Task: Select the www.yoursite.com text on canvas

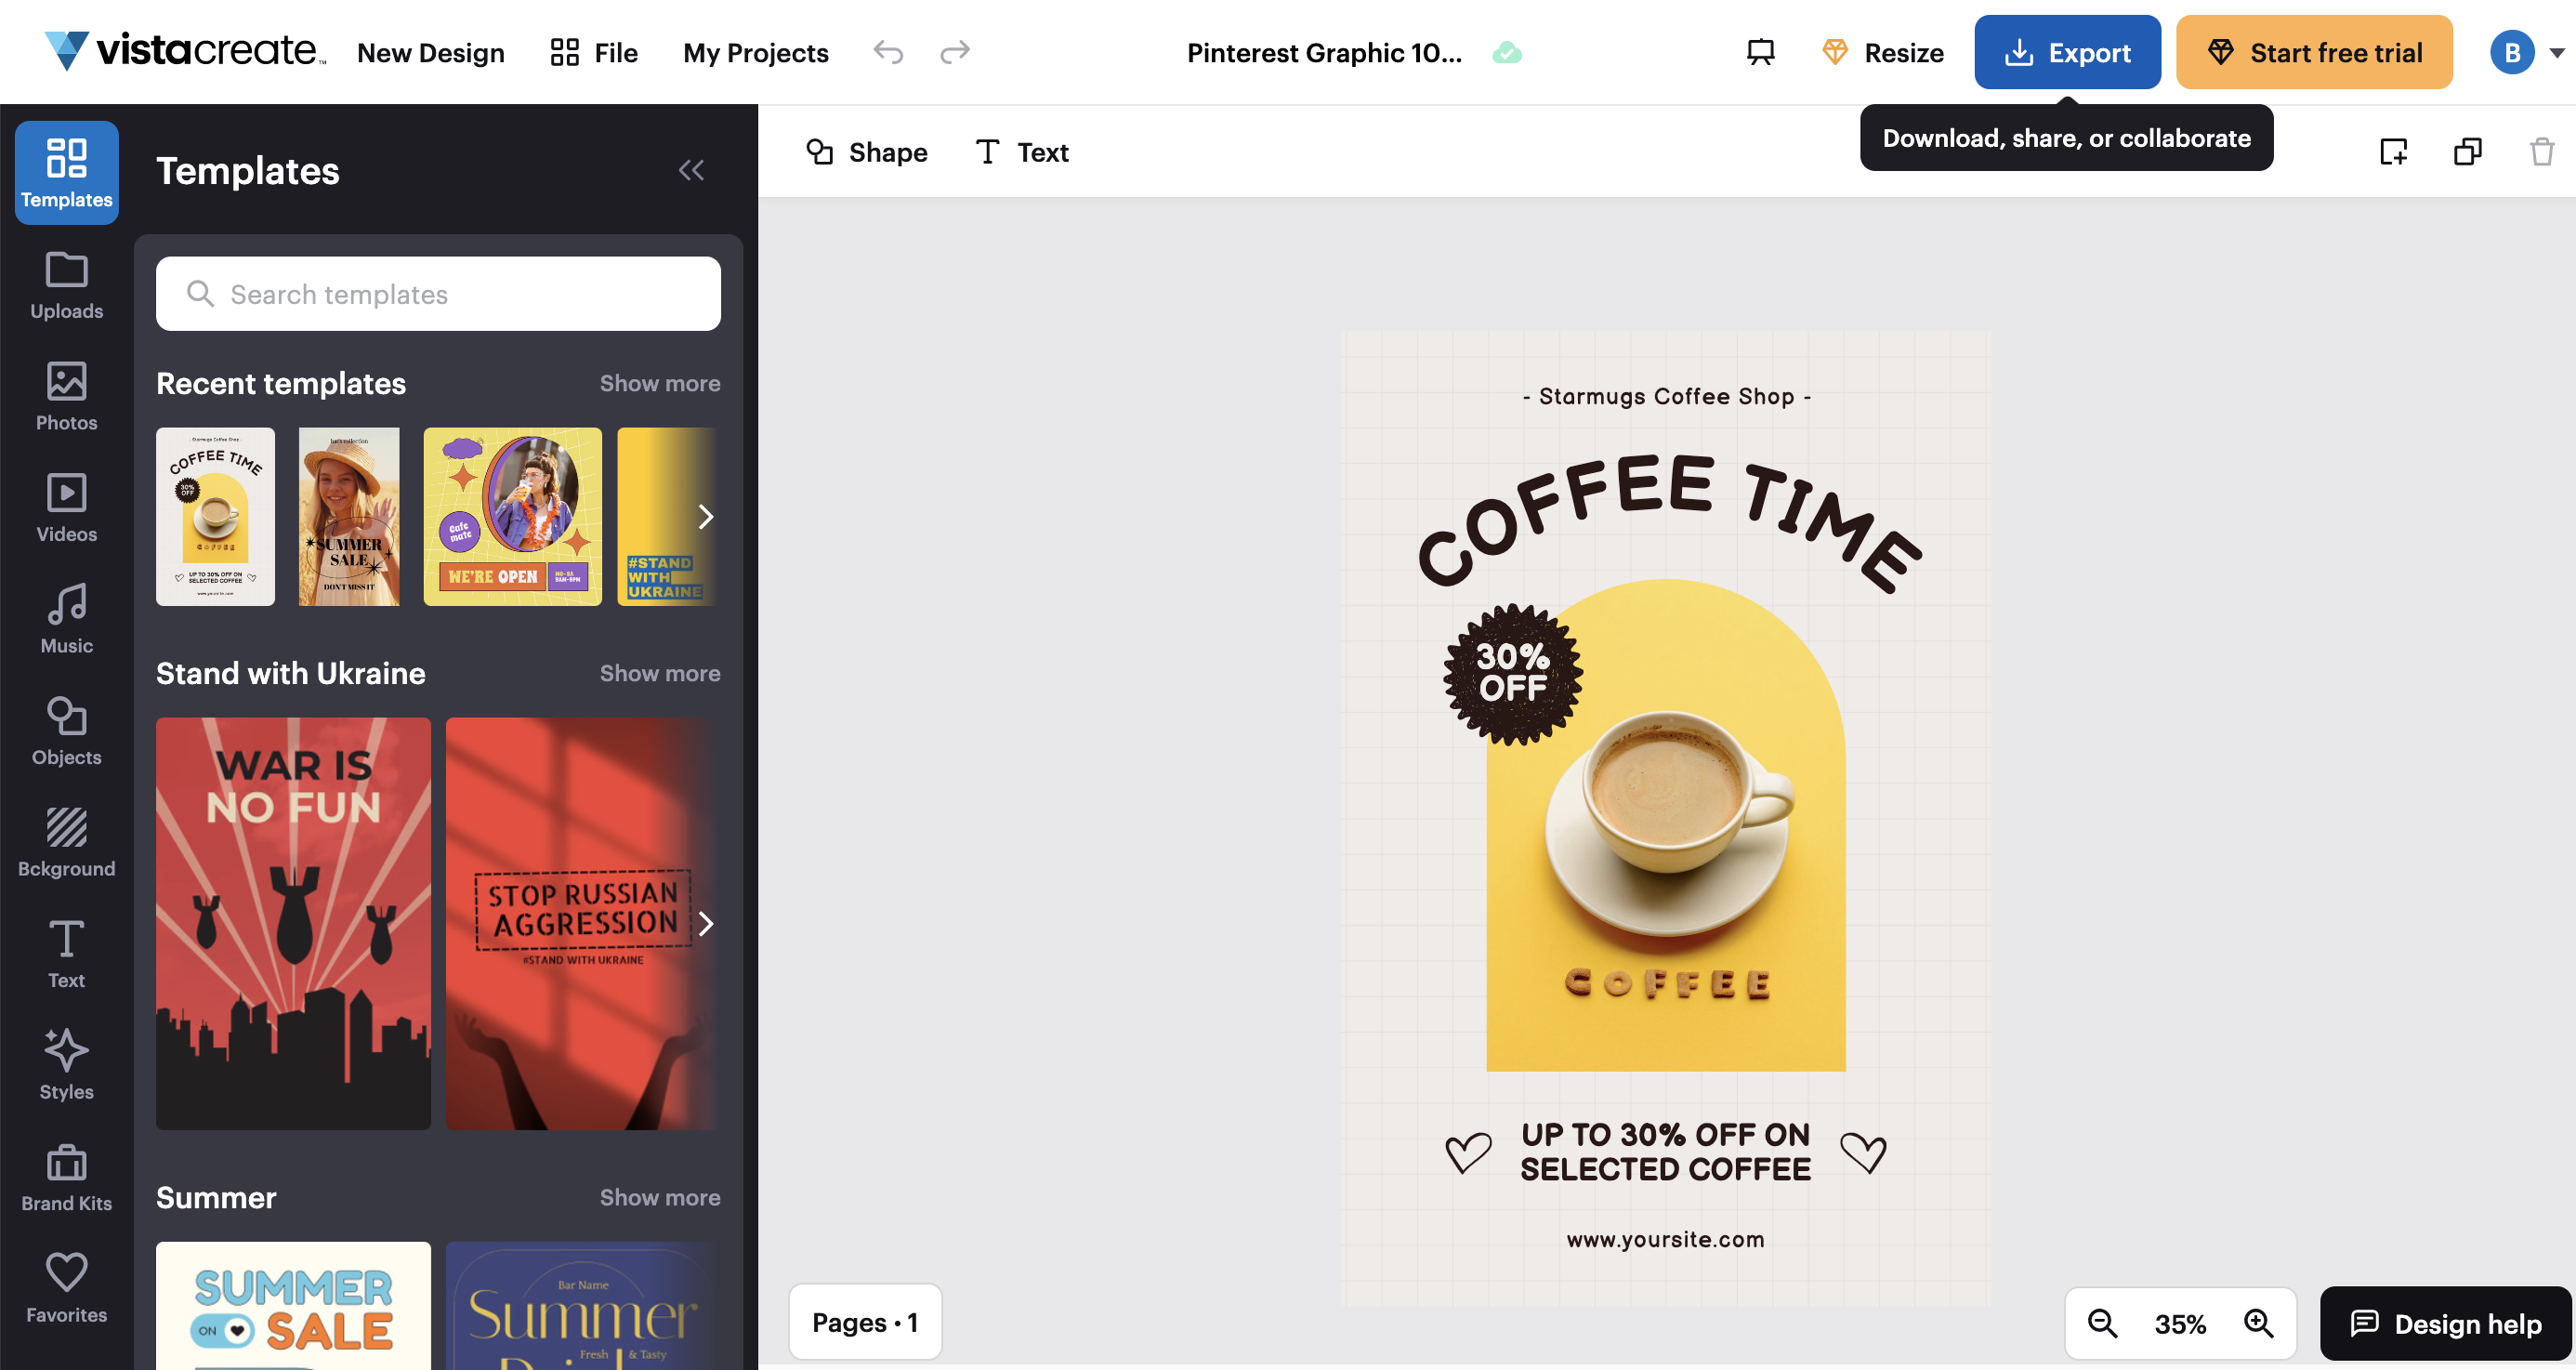Action: click(1665, 1240)
